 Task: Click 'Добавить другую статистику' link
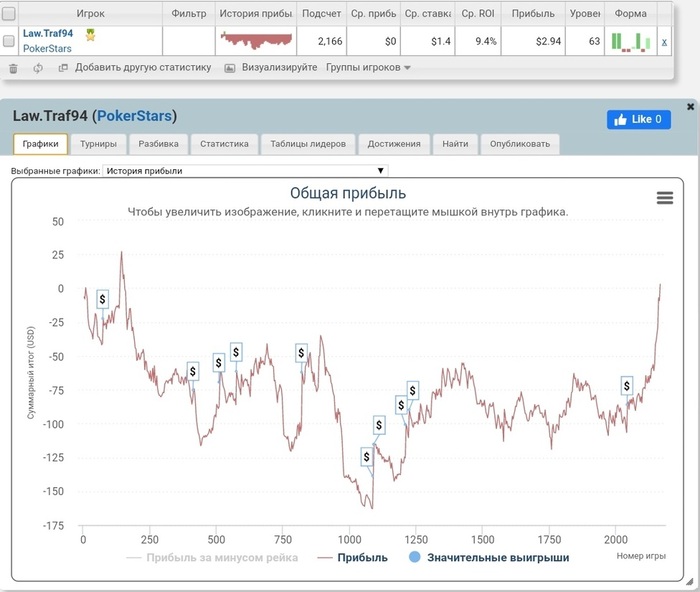point(143,67)
